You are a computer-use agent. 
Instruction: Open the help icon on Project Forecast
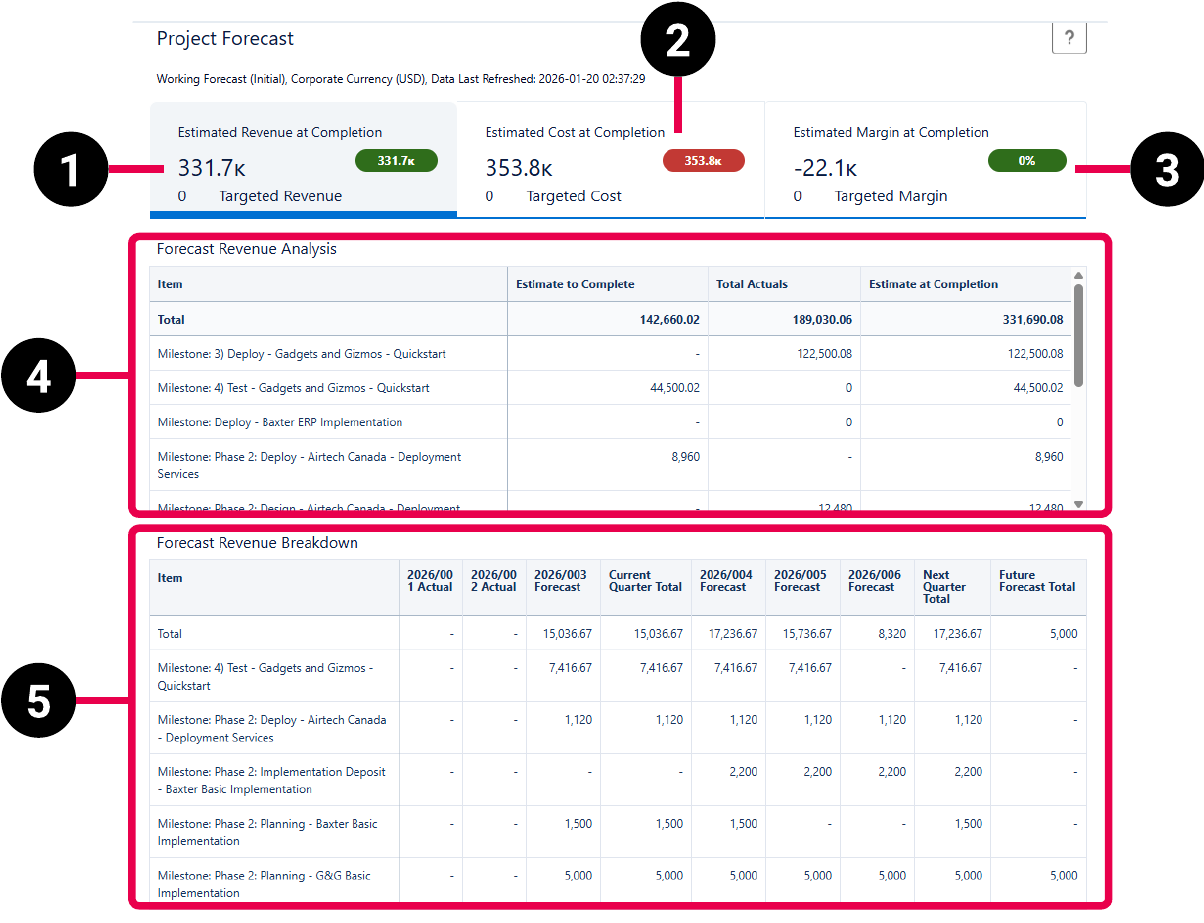[1069, 38]
